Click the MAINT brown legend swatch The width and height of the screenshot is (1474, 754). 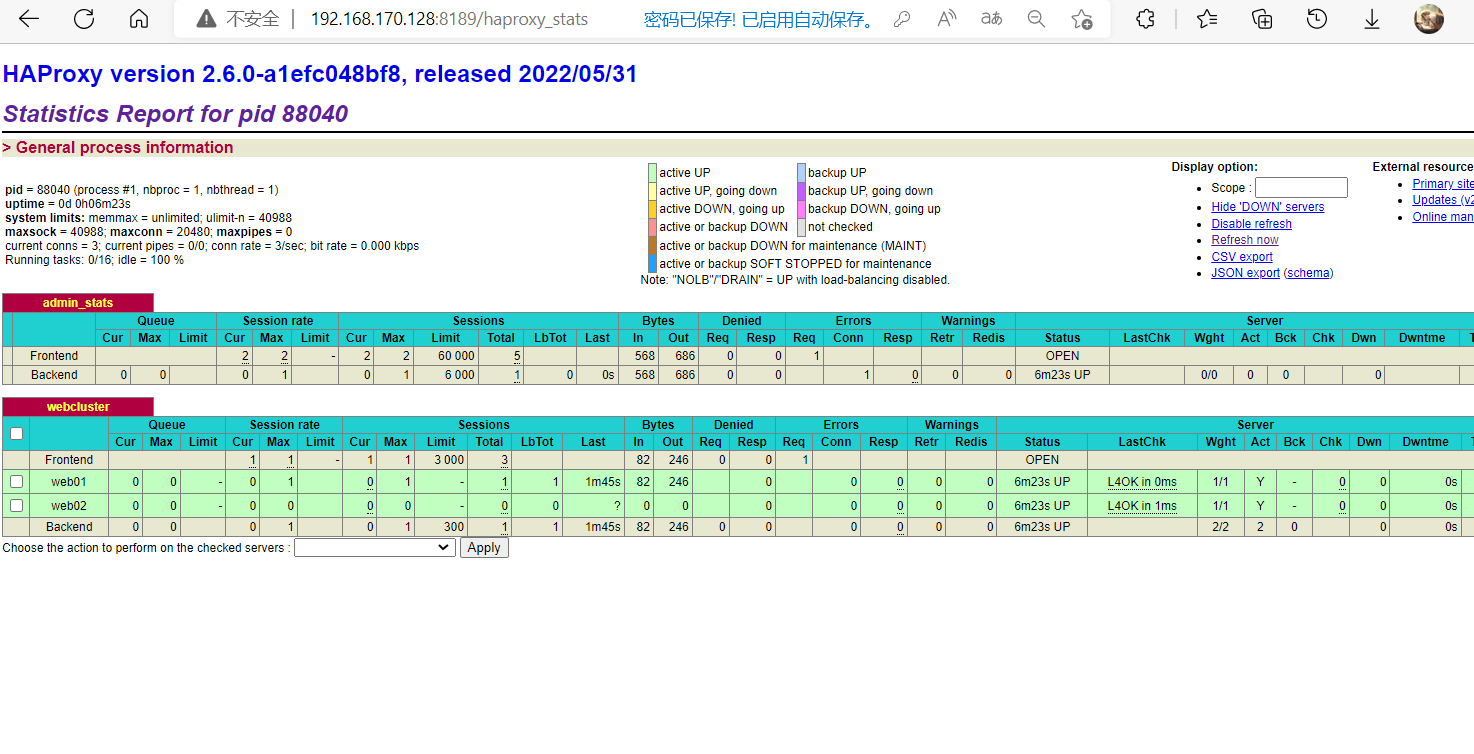[x=652, y=246]
